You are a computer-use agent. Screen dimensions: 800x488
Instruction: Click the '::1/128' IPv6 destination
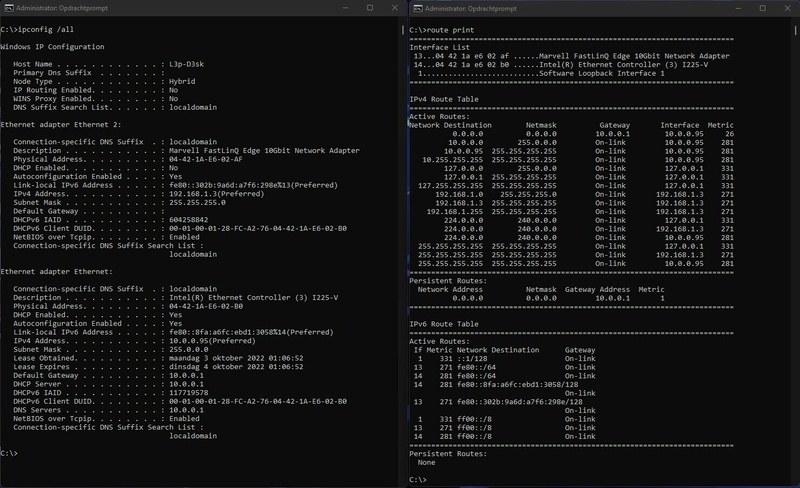472,359
